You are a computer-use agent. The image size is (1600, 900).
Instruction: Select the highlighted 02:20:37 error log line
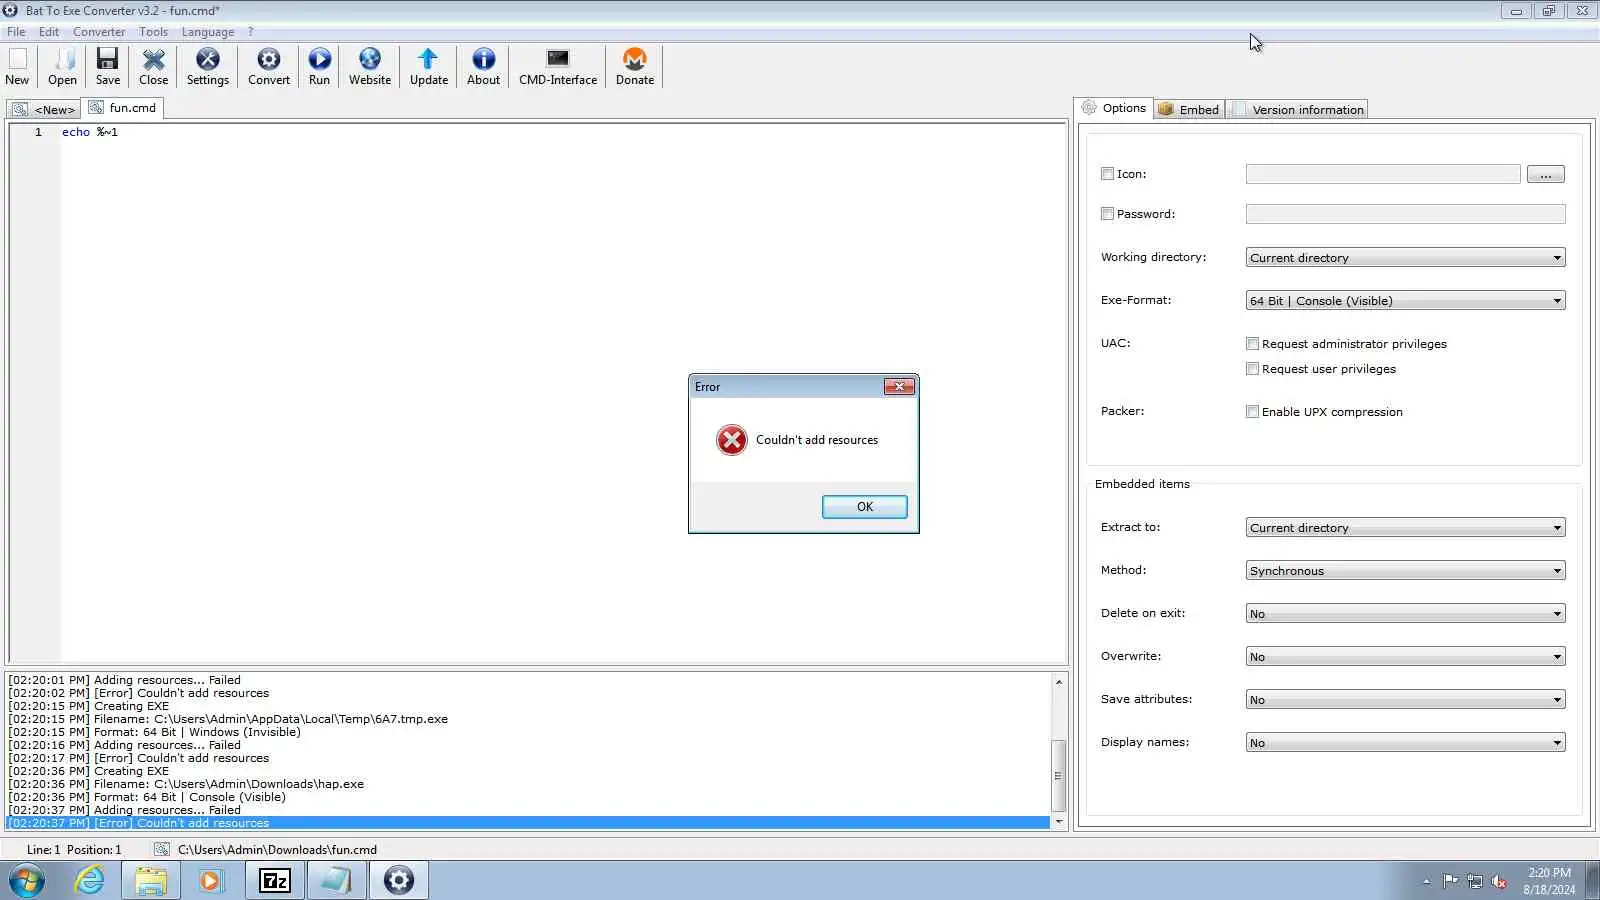click(x=528, y=823)
